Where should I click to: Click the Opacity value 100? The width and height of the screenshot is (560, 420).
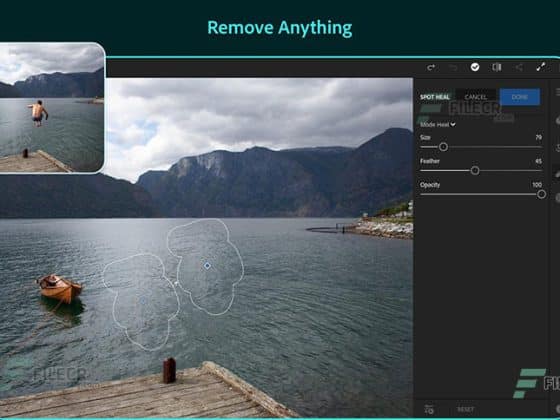pyautogui.click(x=537, y=185)
